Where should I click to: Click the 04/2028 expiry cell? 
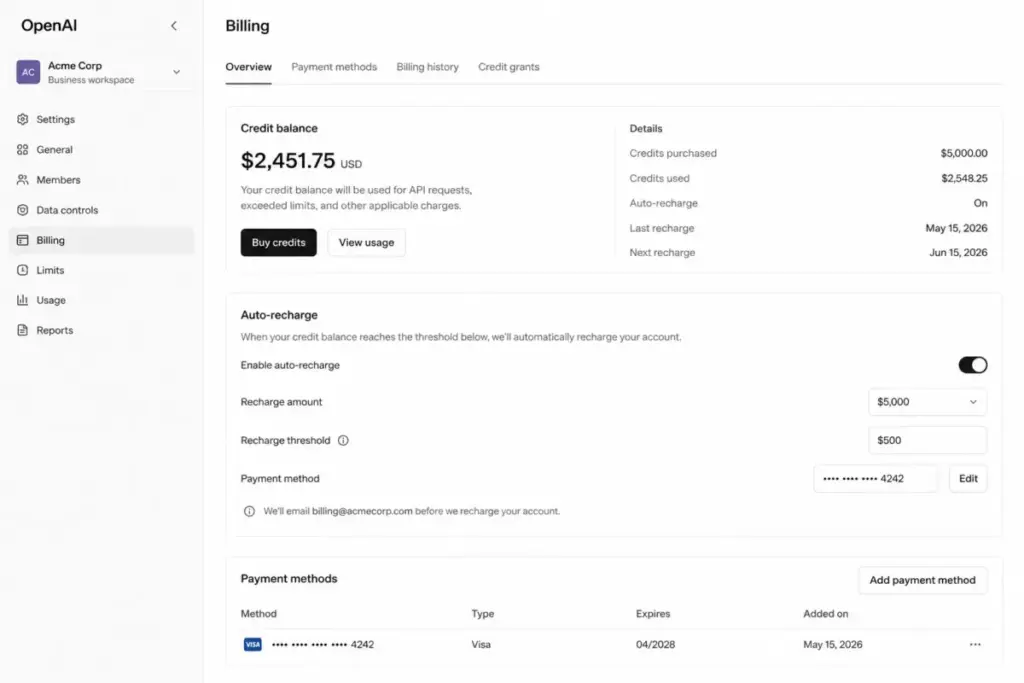[655, 644]
